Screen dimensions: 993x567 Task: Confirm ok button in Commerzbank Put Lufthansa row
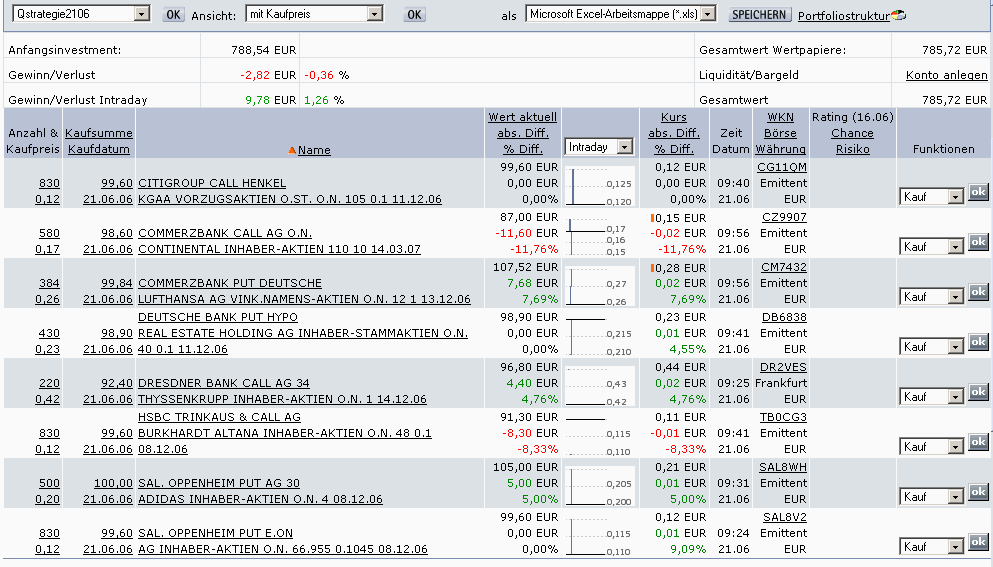click(978, 292)
